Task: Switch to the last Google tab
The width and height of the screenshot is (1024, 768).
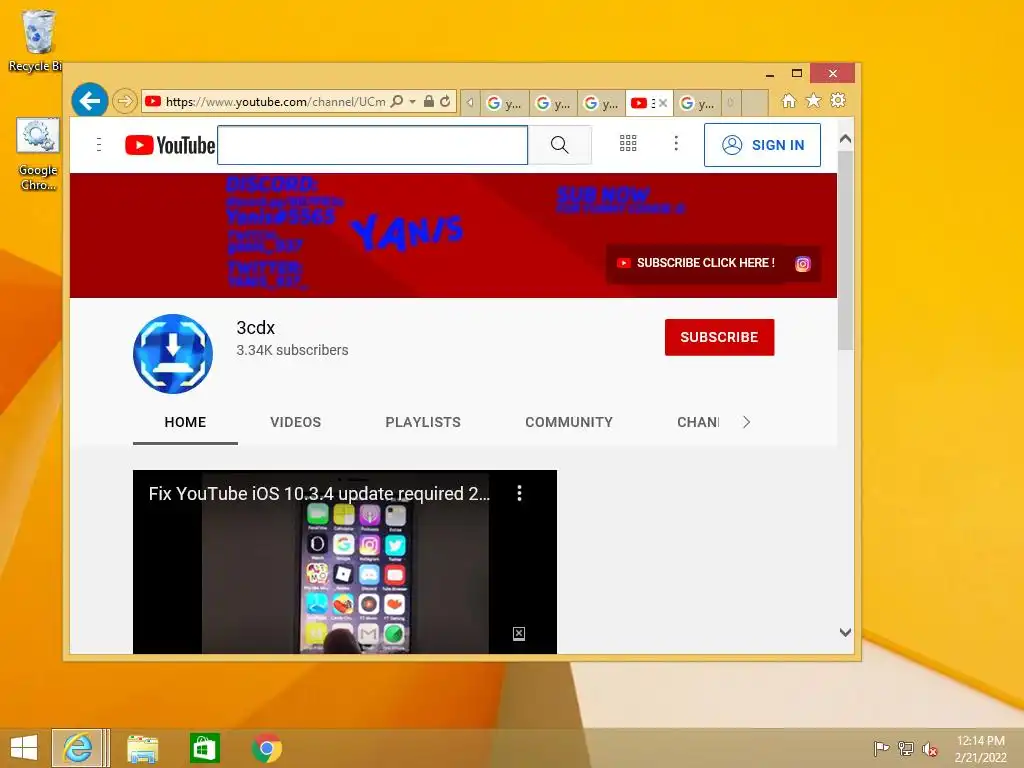Action: 697,103
